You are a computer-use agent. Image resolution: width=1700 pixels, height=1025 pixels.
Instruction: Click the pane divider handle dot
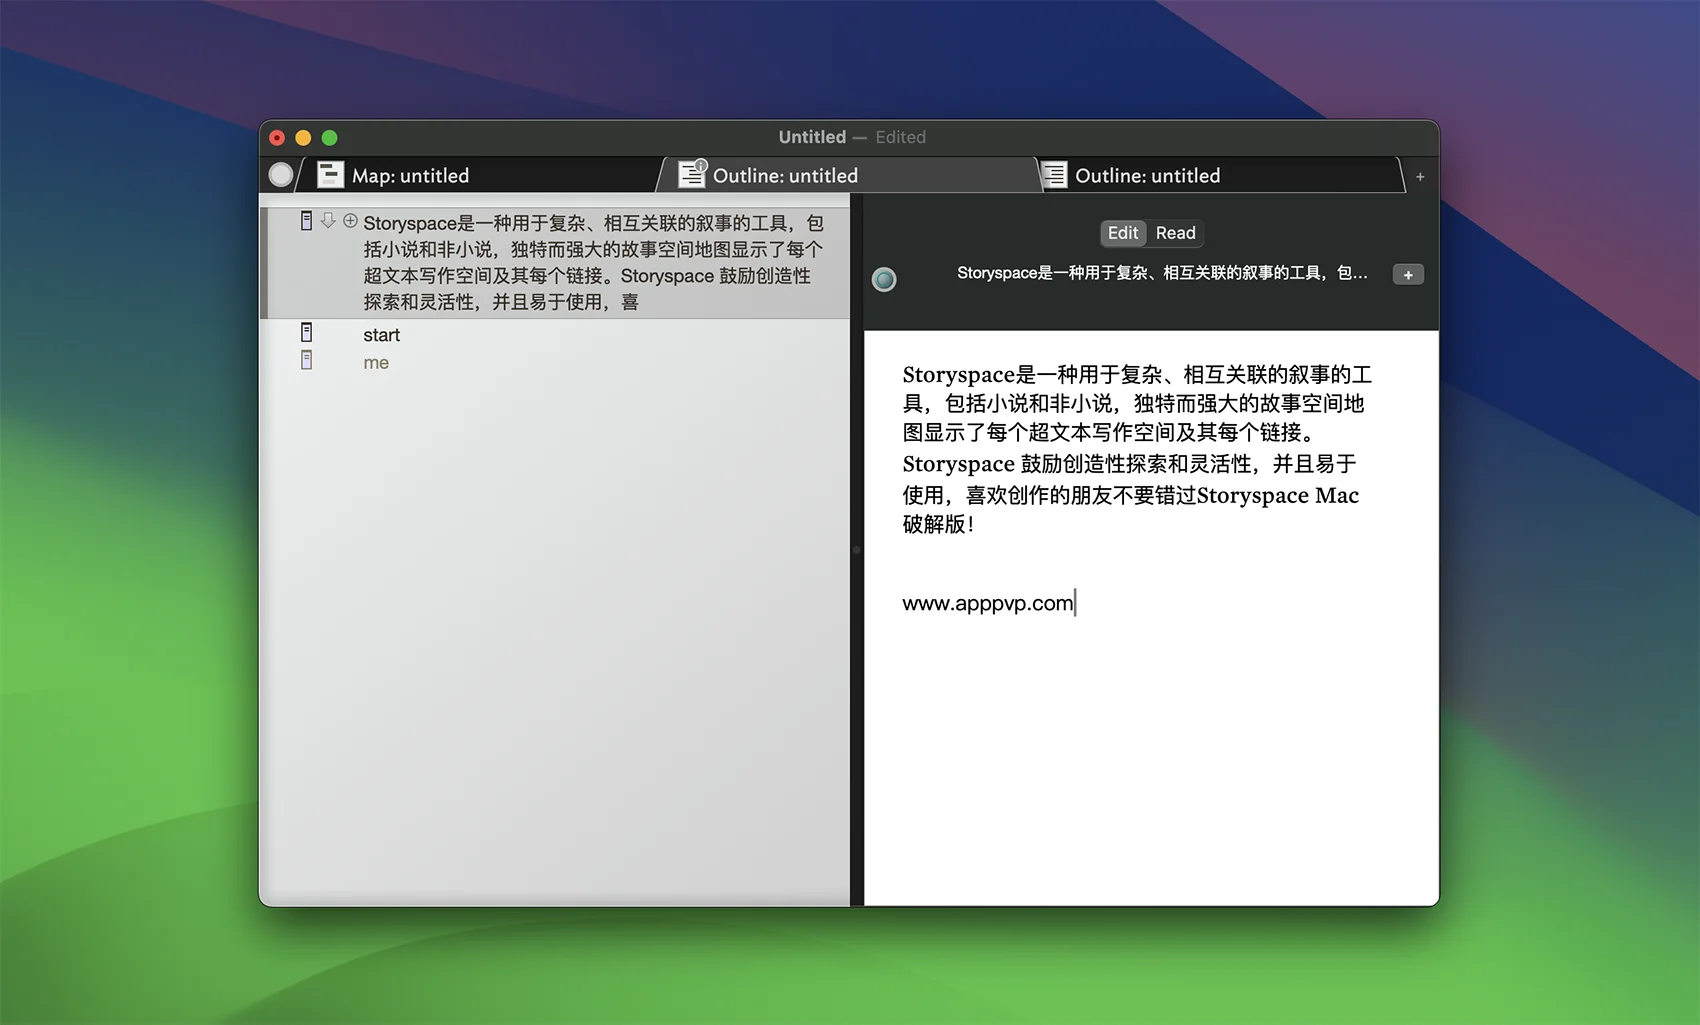[x=856, y=550]
